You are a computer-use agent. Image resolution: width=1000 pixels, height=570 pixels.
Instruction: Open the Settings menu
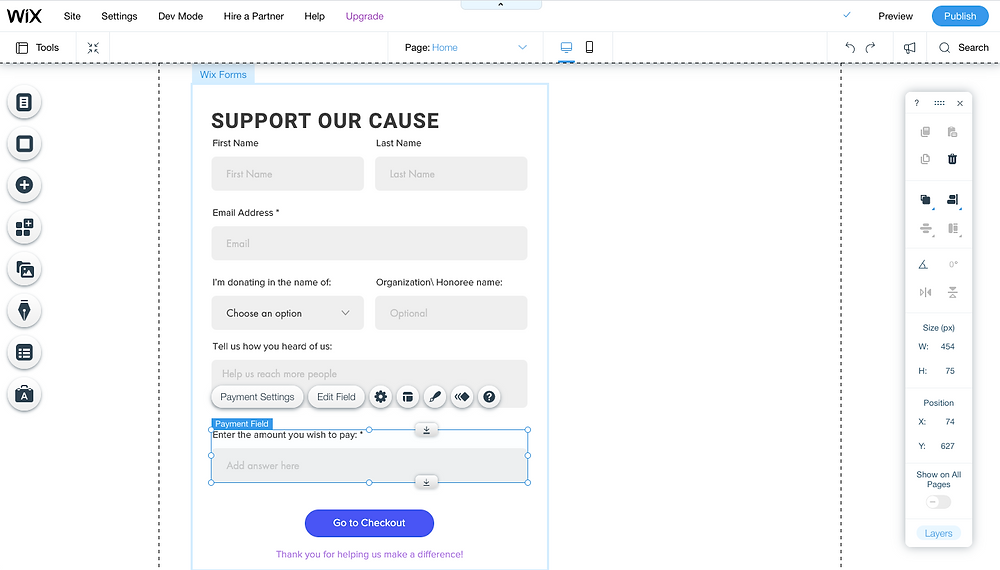(119, 16)
